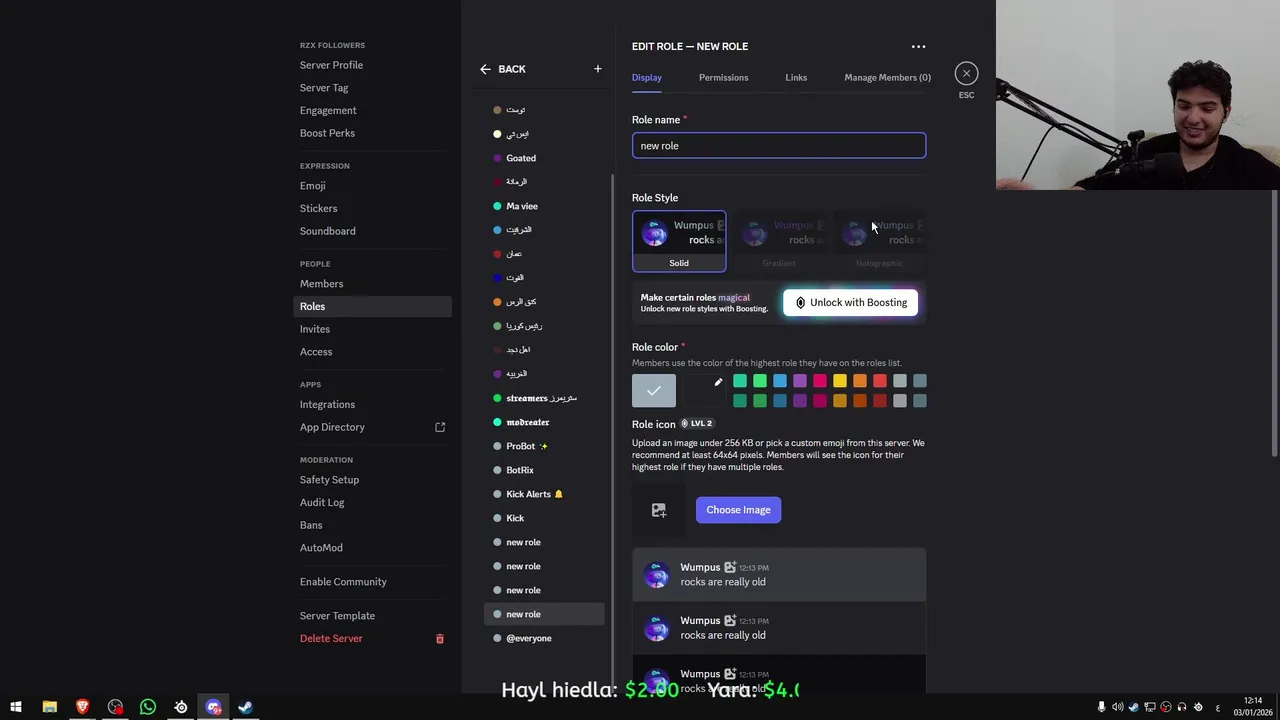Open Steam from the taskbar
The height and width of the screenshot is (720, 1280).
246,707
